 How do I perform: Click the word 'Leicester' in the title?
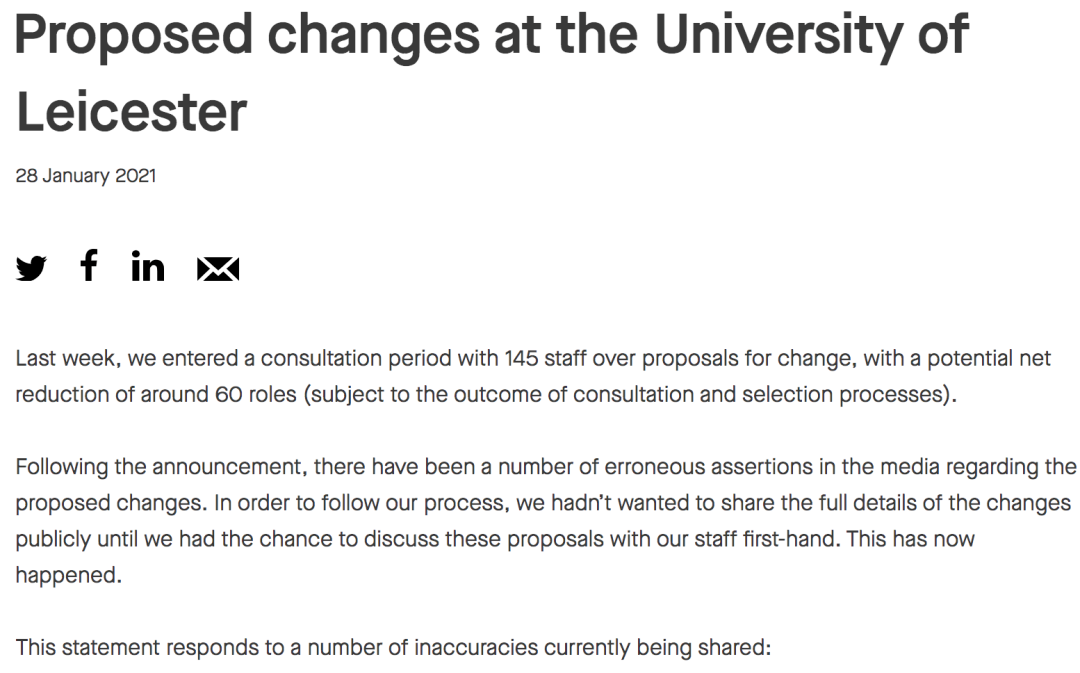point(131,112)
